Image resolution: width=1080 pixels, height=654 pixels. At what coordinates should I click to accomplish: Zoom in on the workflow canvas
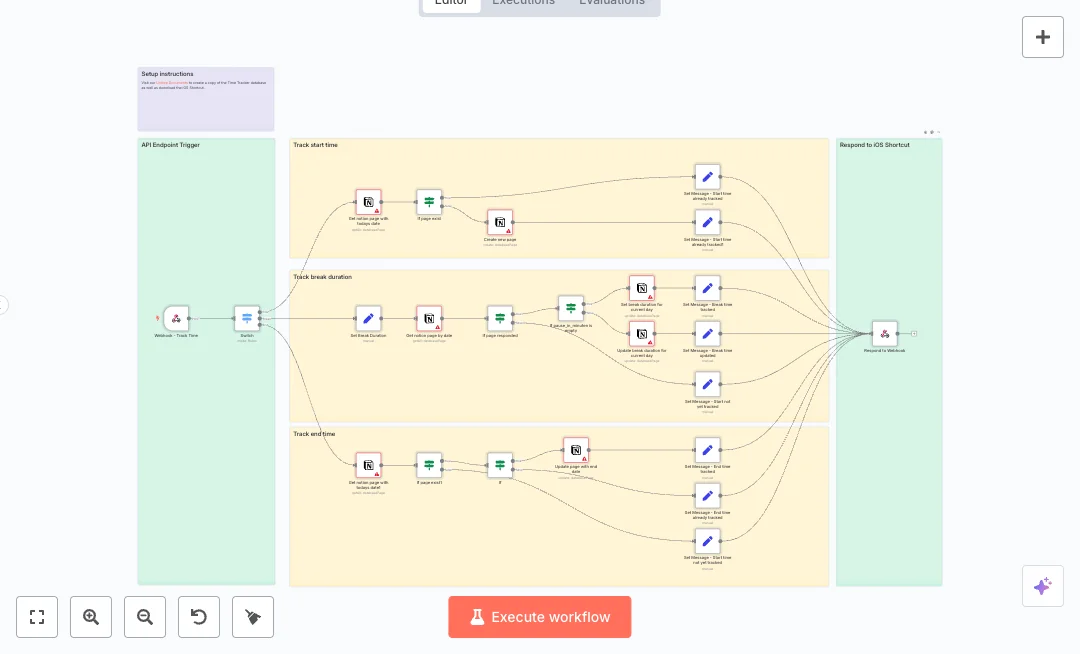pos(91,617)
